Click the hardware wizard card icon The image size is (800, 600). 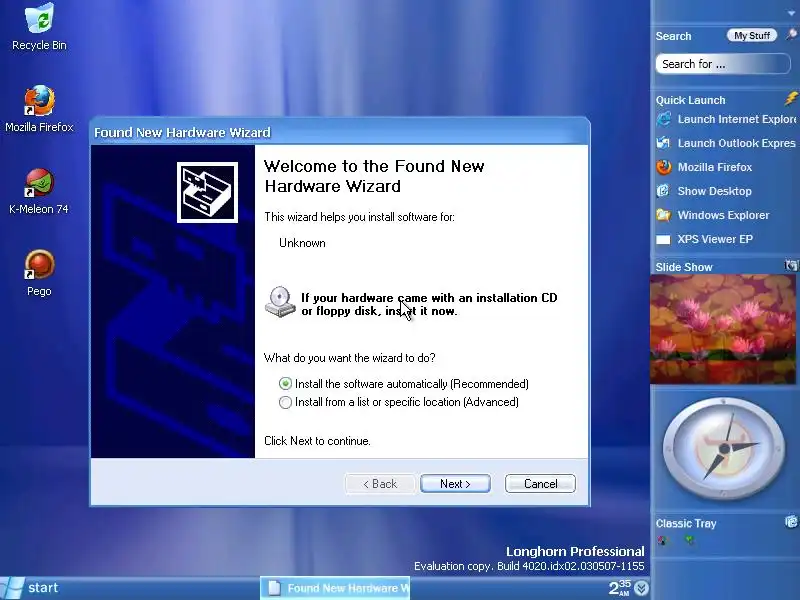[207, 192]
